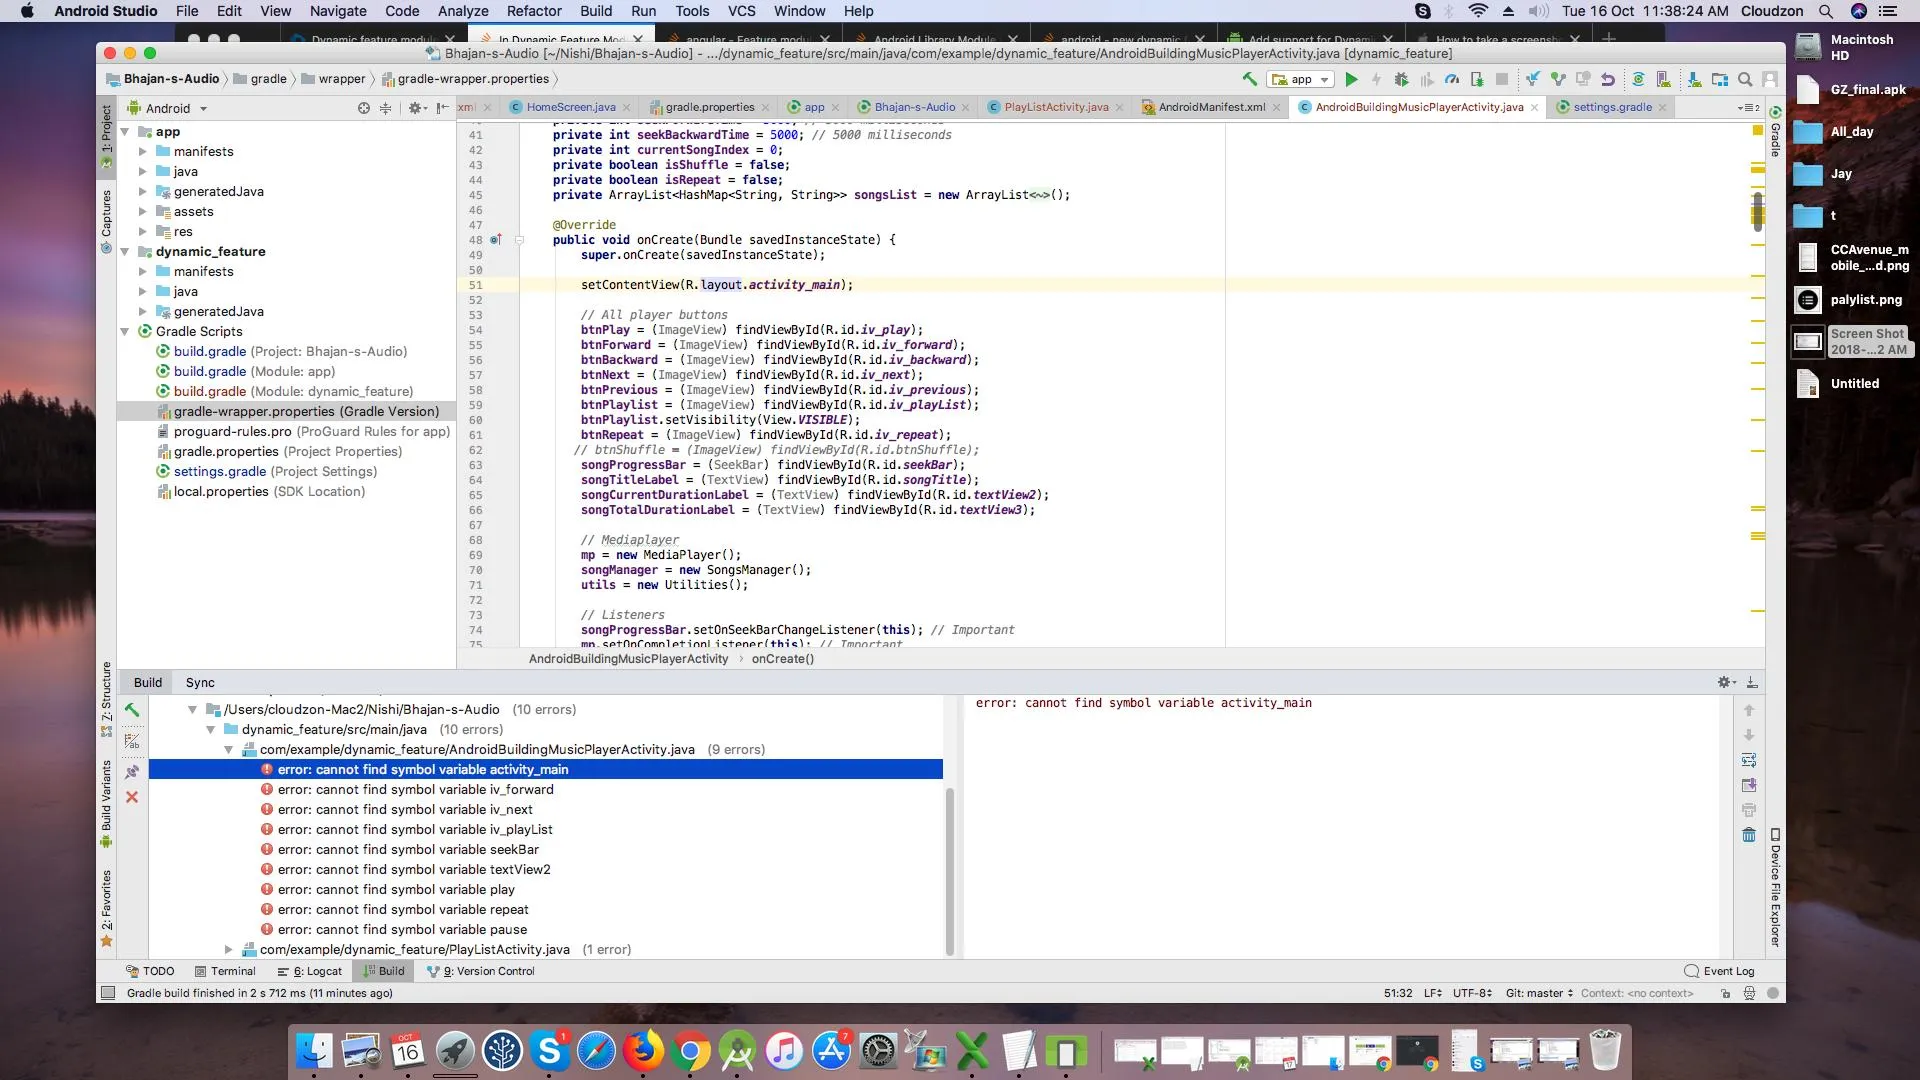The width and height of the screenshot is (1920, 1080).
Task: Click the green Run app button
Action: [x=1351, y=79]
